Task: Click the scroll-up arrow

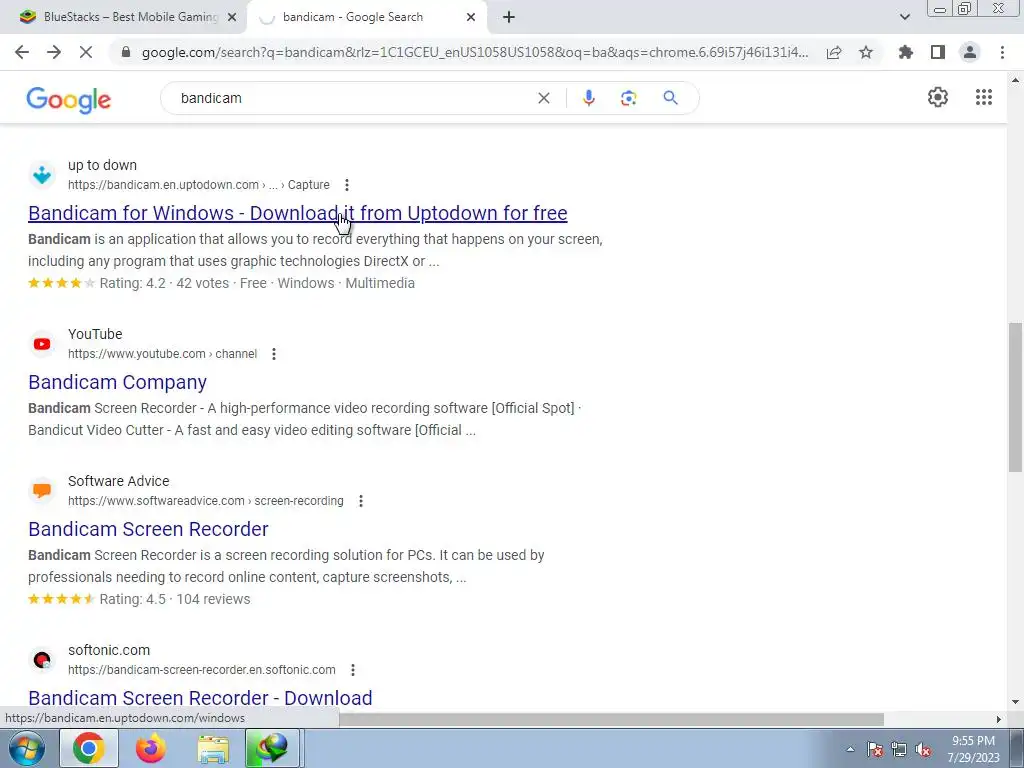Action: click(x=1015, y=80)
